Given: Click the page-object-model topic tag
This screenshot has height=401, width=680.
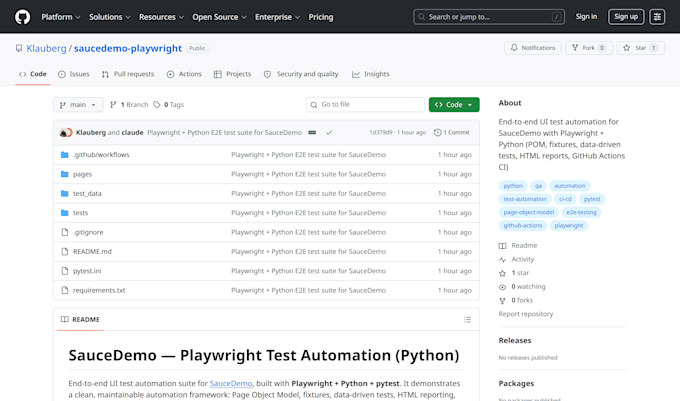Looking at the screenshot, I should (529, 212).
